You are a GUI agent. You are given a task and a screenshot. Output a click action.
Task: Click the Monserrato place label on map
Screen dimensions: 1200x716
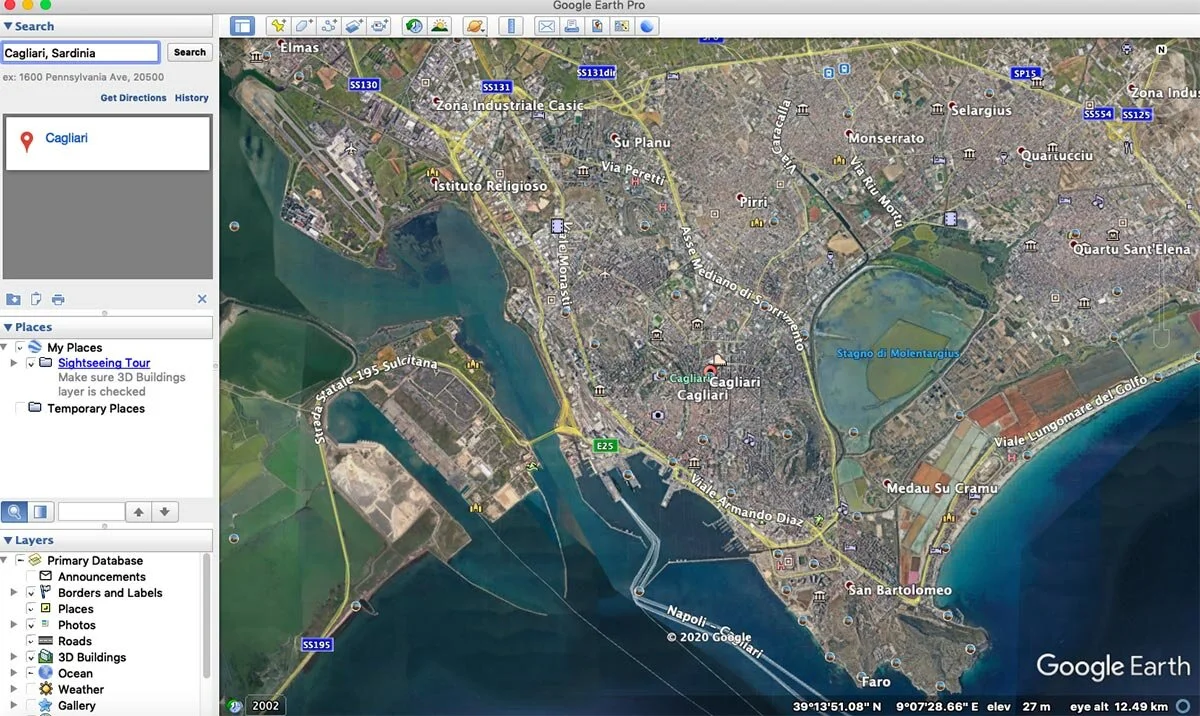[x=887, y=137]
